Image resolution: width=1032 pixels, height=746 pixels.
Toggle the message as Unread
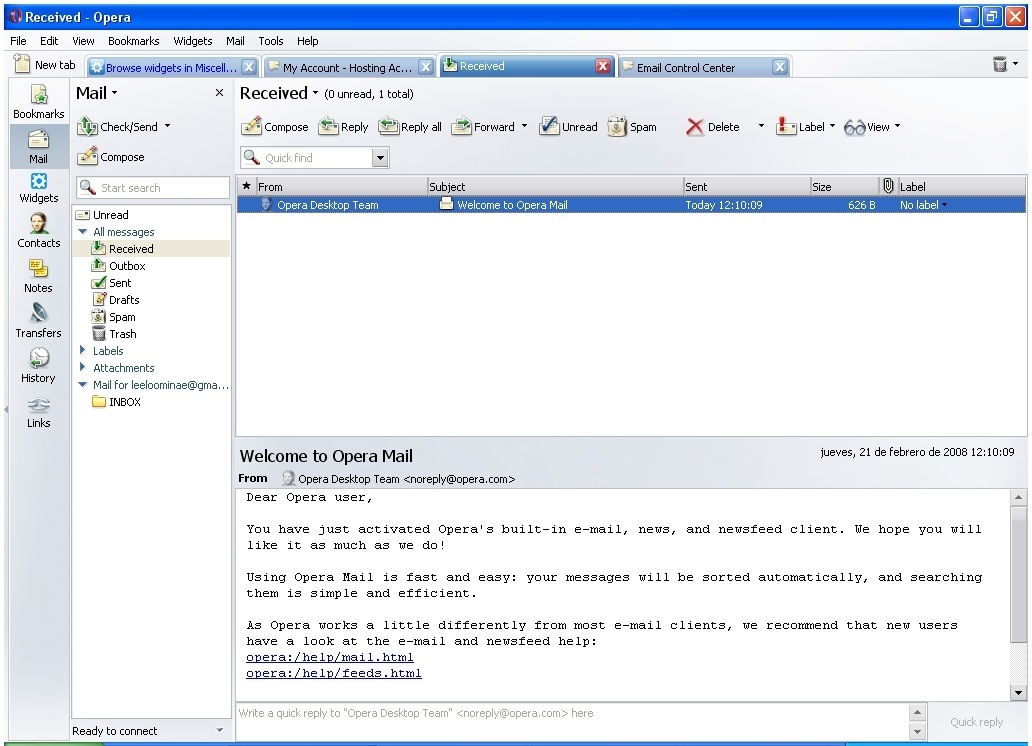568,127
